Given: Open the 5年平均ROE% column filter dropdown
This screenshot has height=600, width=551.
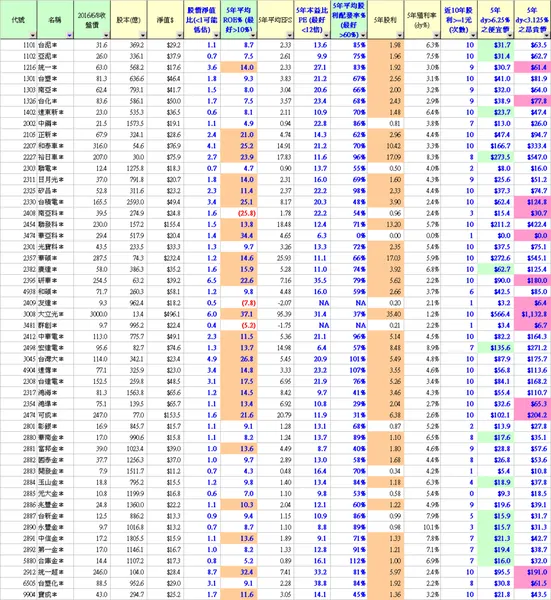Looking at the screenshot, I should point(253,36).
